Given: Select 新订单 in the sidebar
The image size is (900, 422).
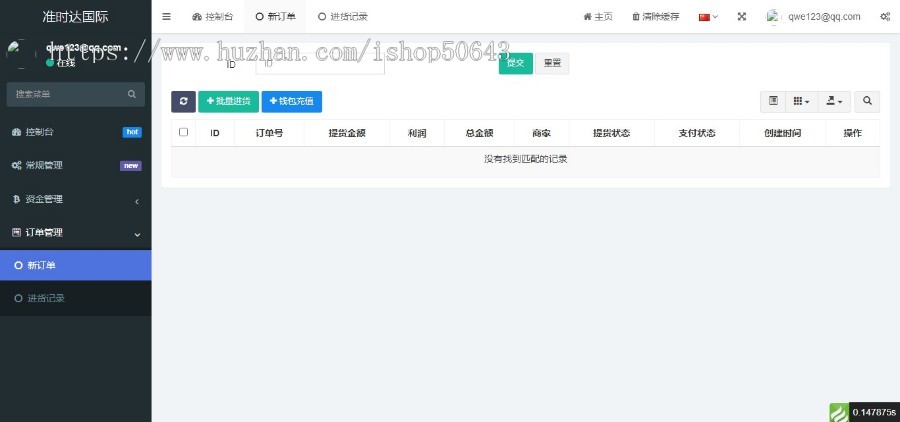Looking at the screenshot, I should coord(76,265).
